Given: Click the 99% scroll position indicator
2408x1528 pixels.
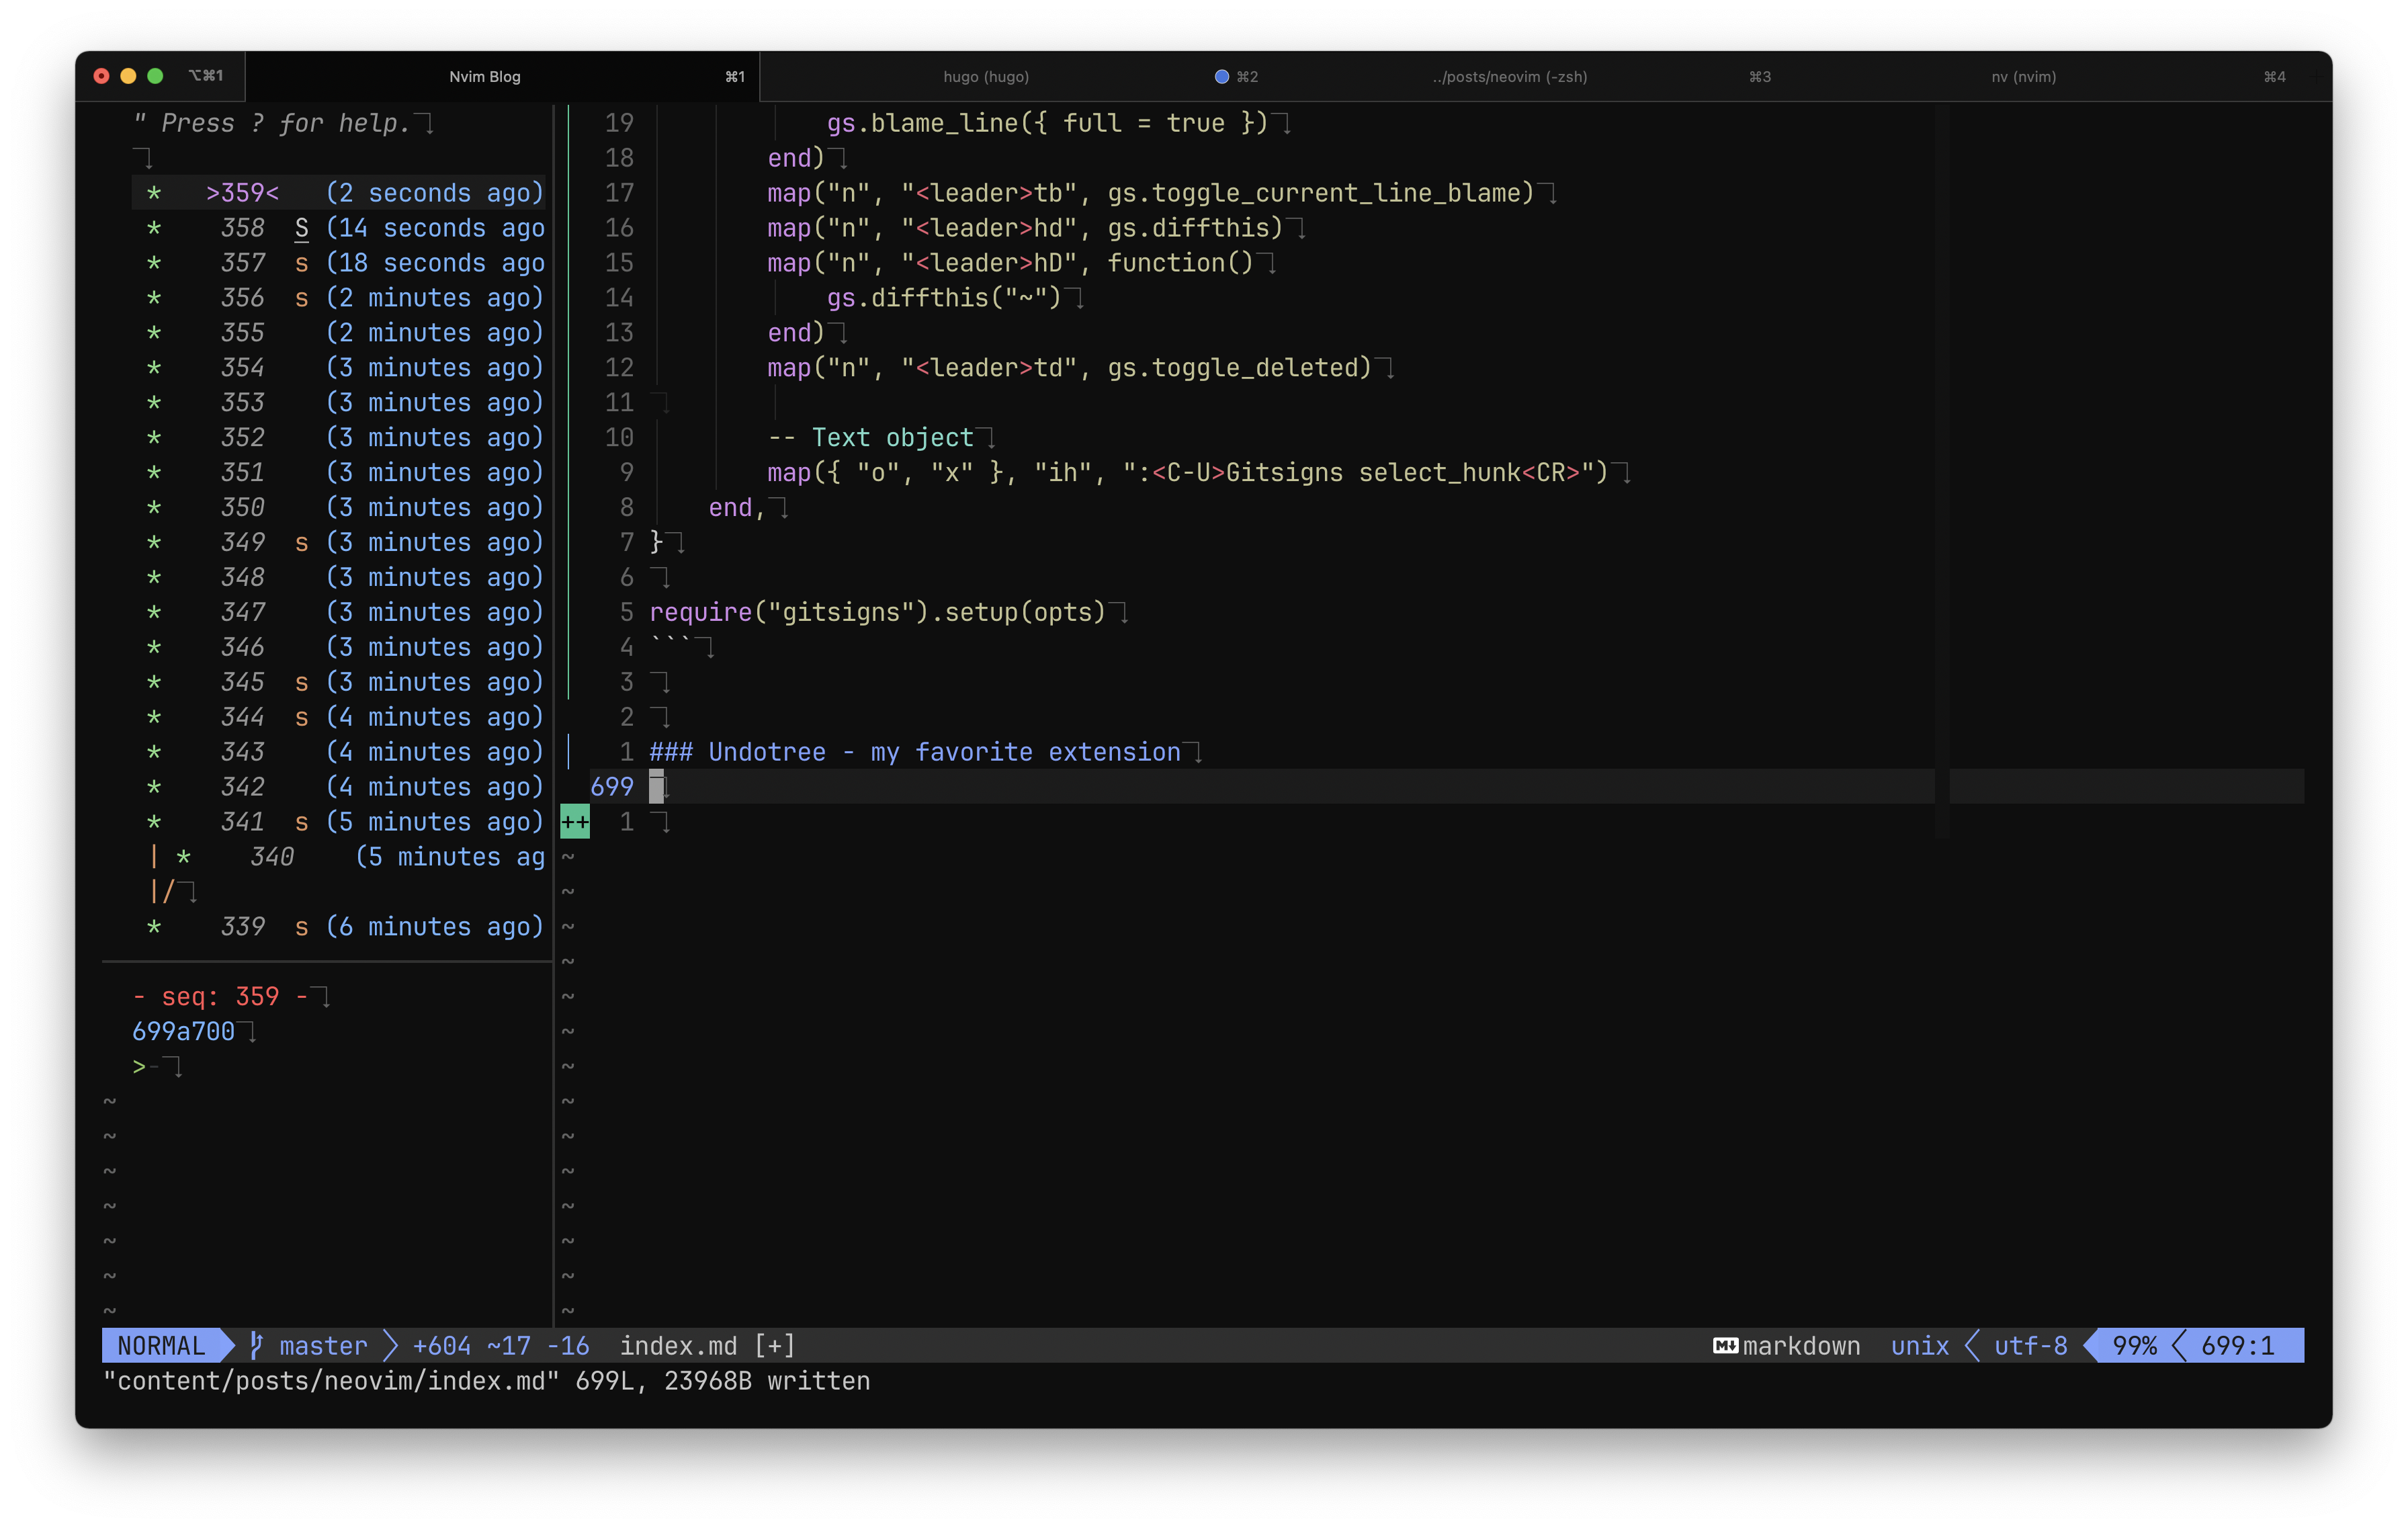Looking at the screenshot, I should click(2134, 1345).
